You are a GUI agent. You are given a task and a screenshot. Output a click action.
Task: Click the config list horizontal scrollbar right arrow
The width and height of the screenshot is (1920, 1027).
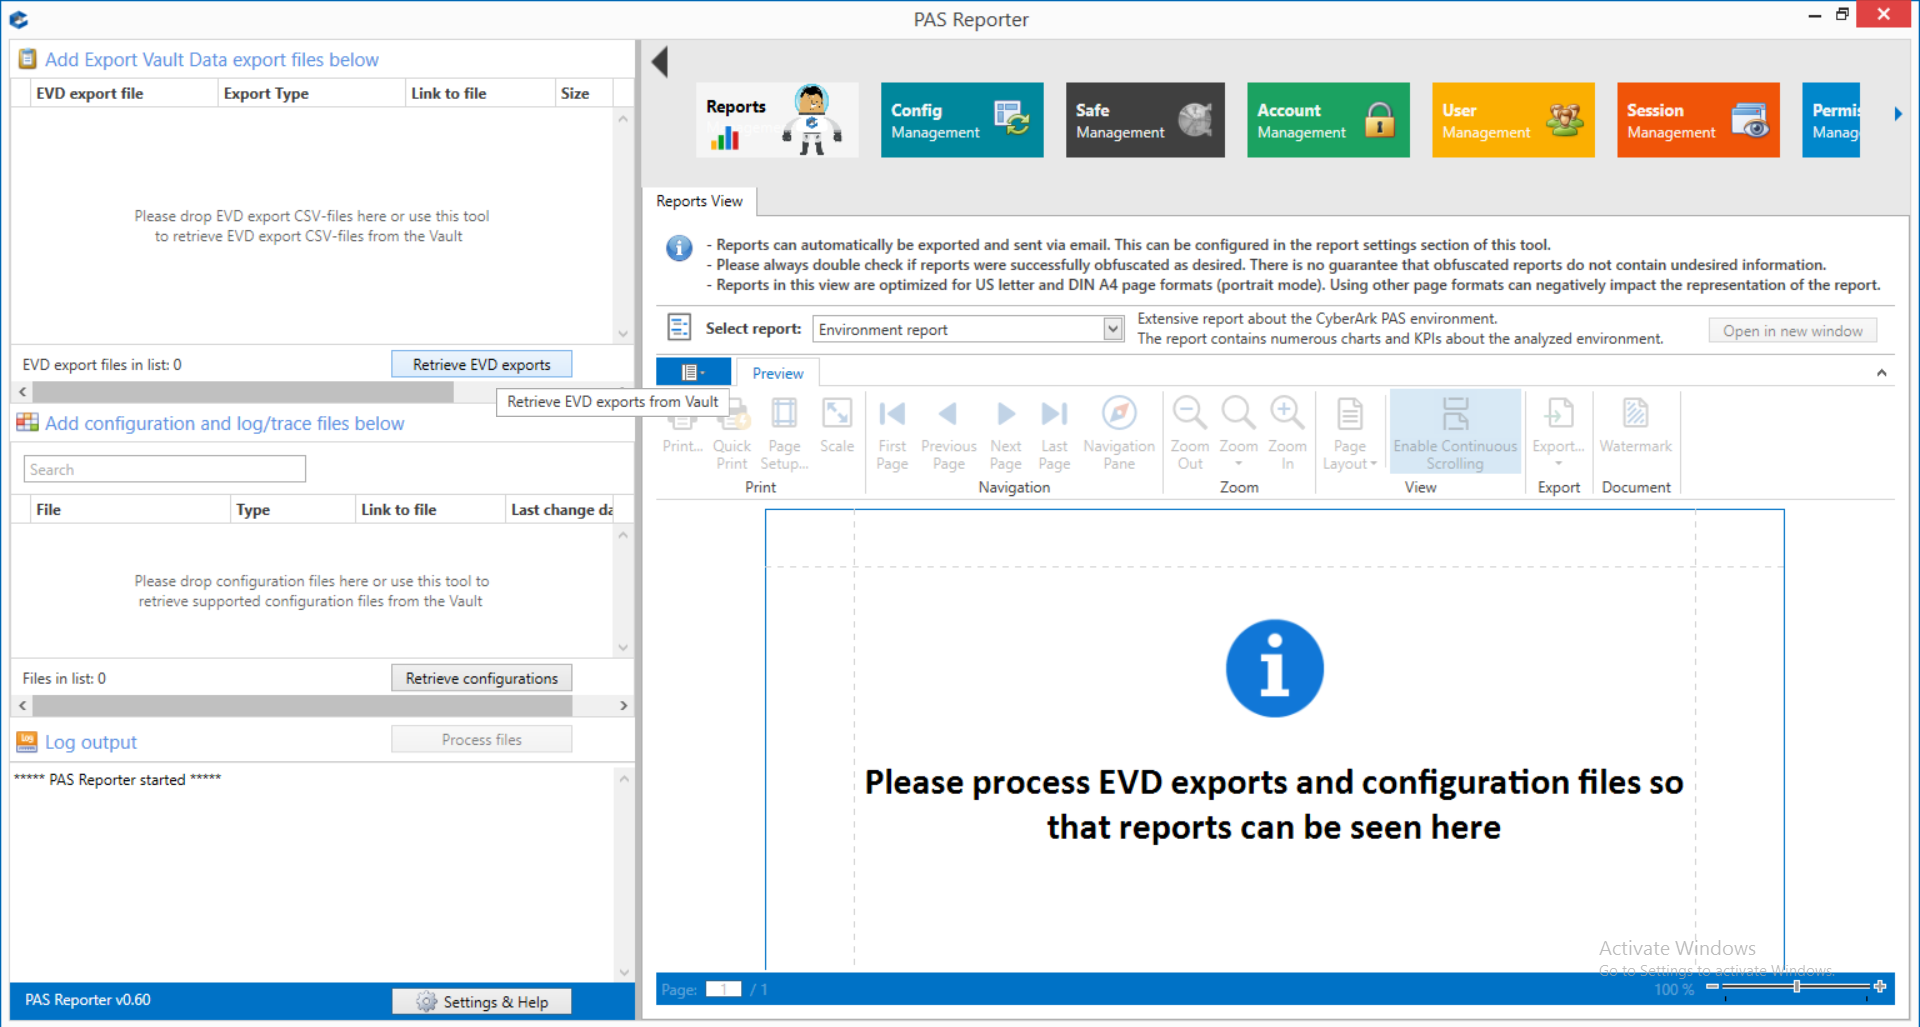[x=623, y=706]
